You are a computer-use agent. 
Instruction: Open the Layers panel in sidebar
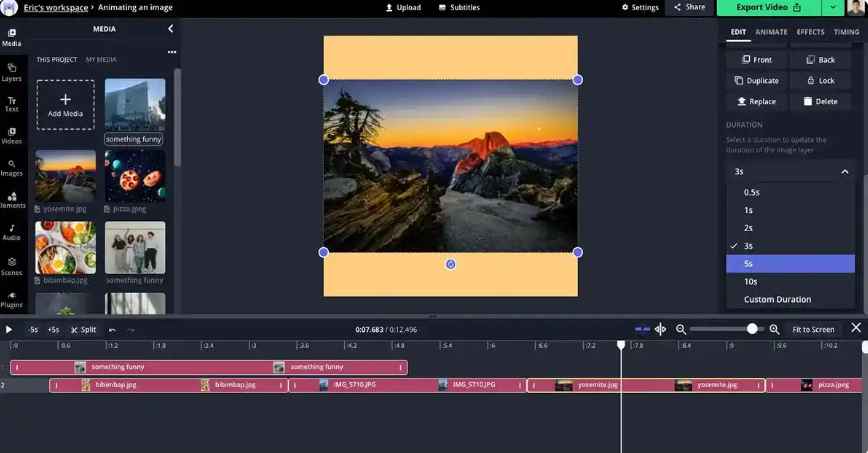11,70
